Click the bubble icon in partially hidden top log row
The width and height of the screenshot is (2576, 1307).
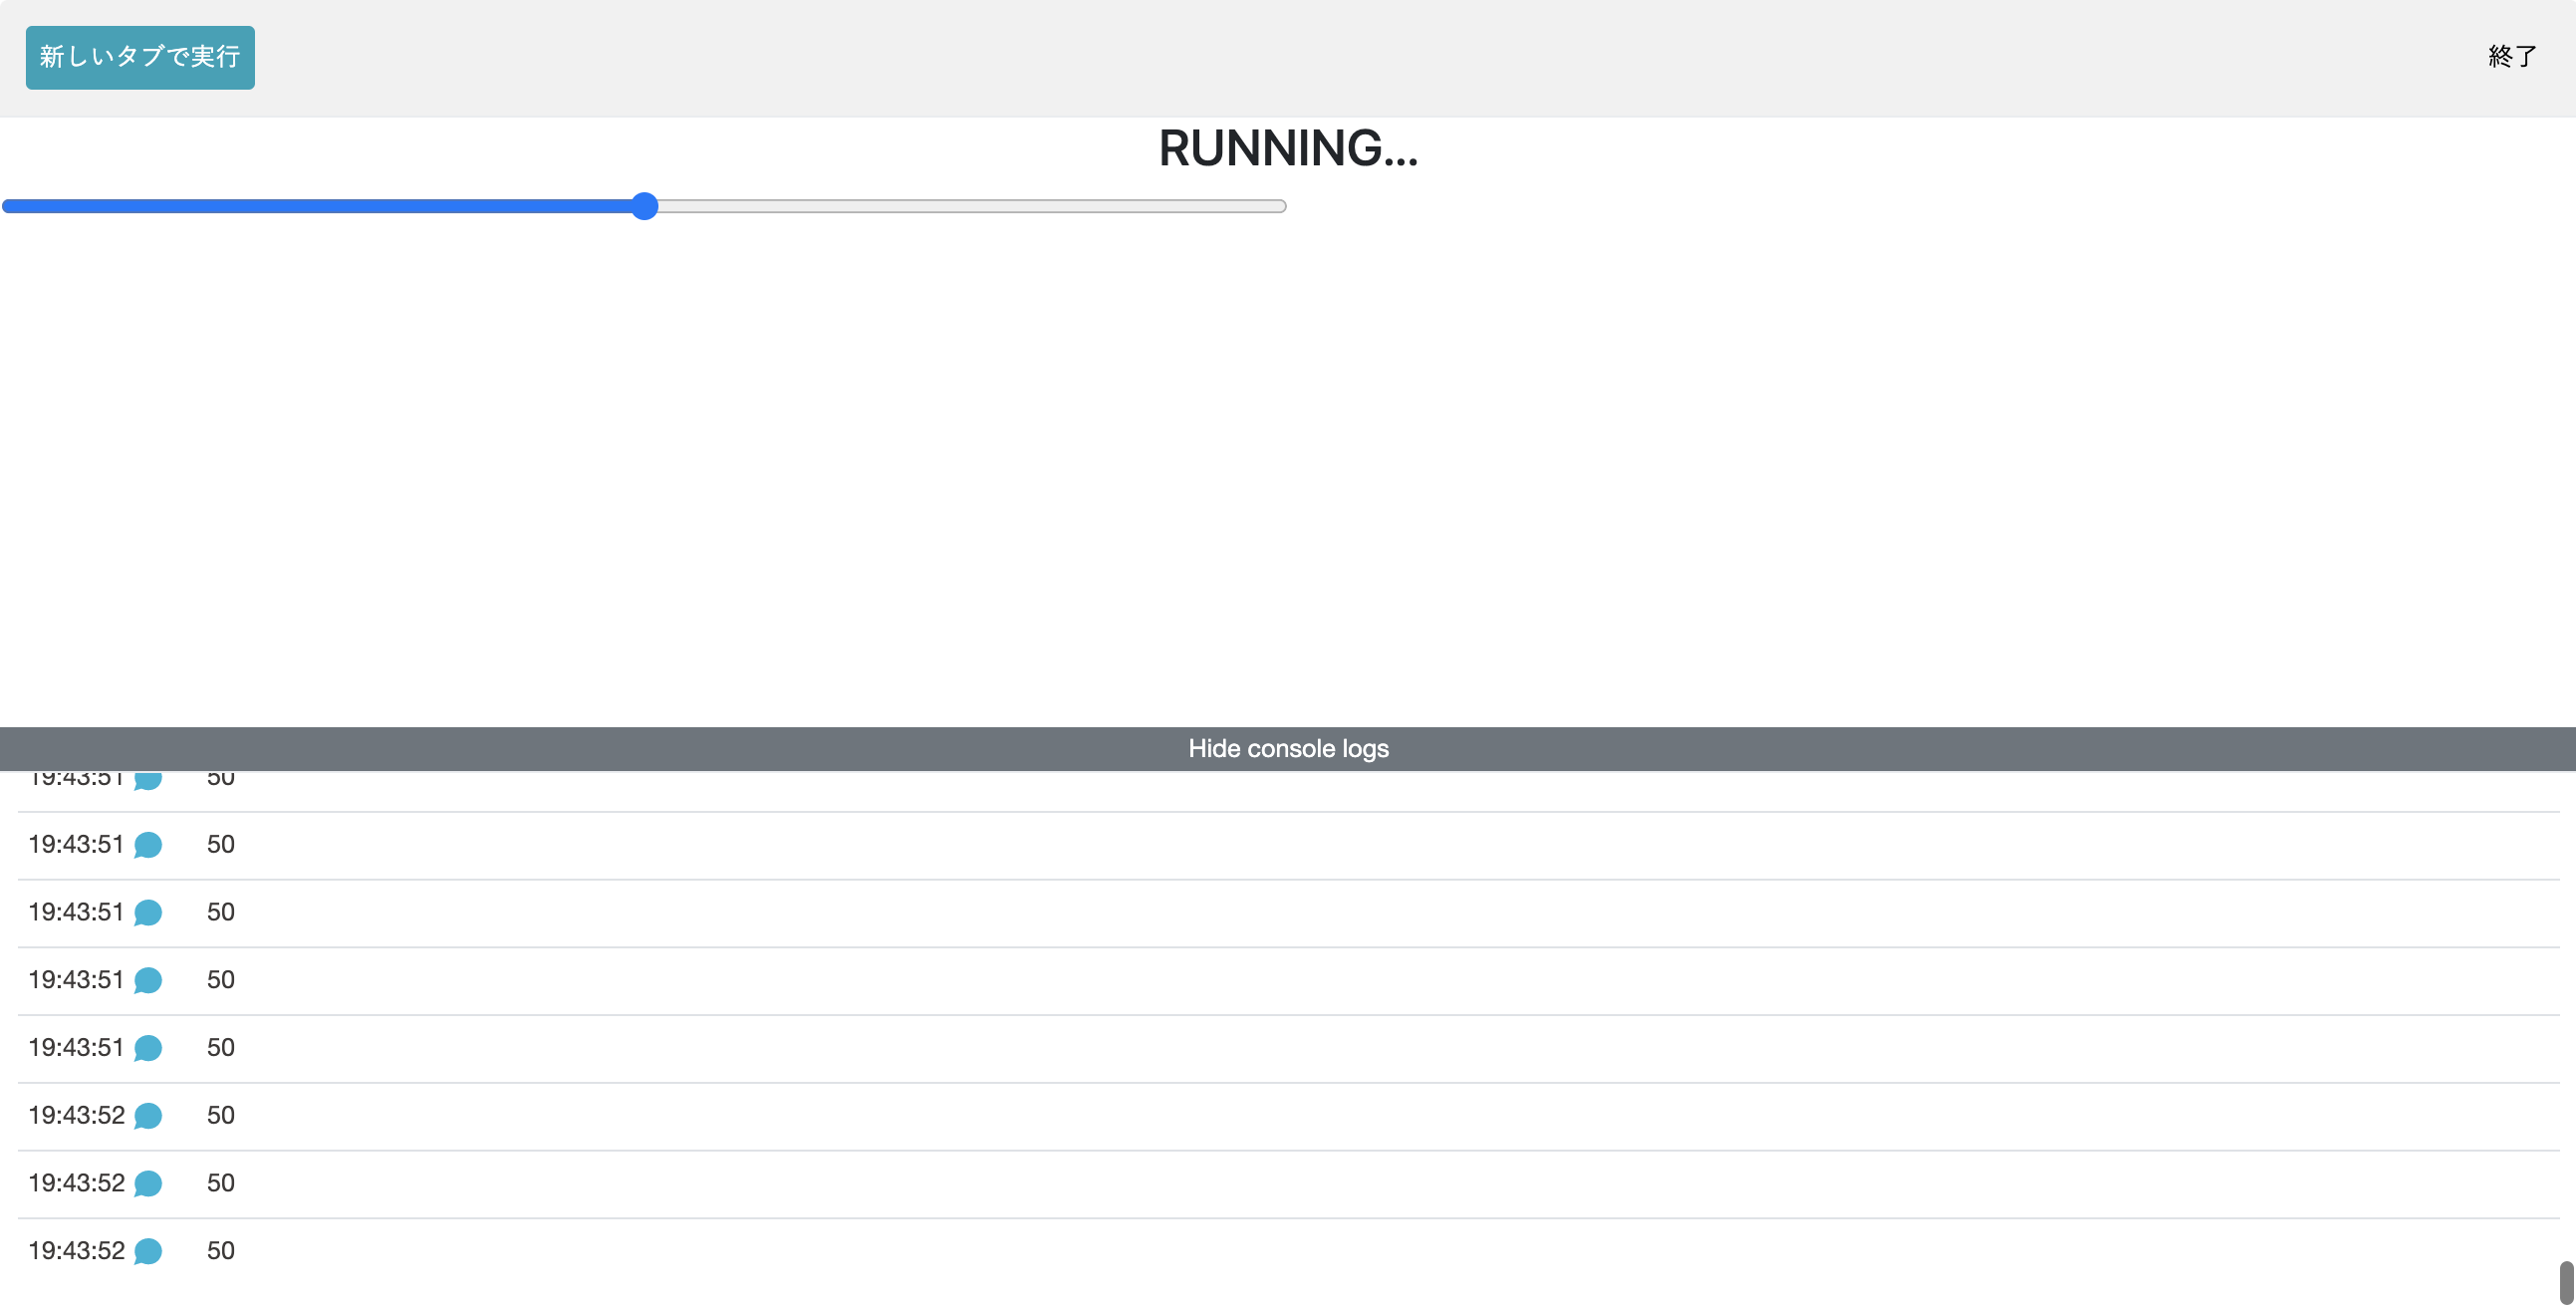click(x=148, y=779)
